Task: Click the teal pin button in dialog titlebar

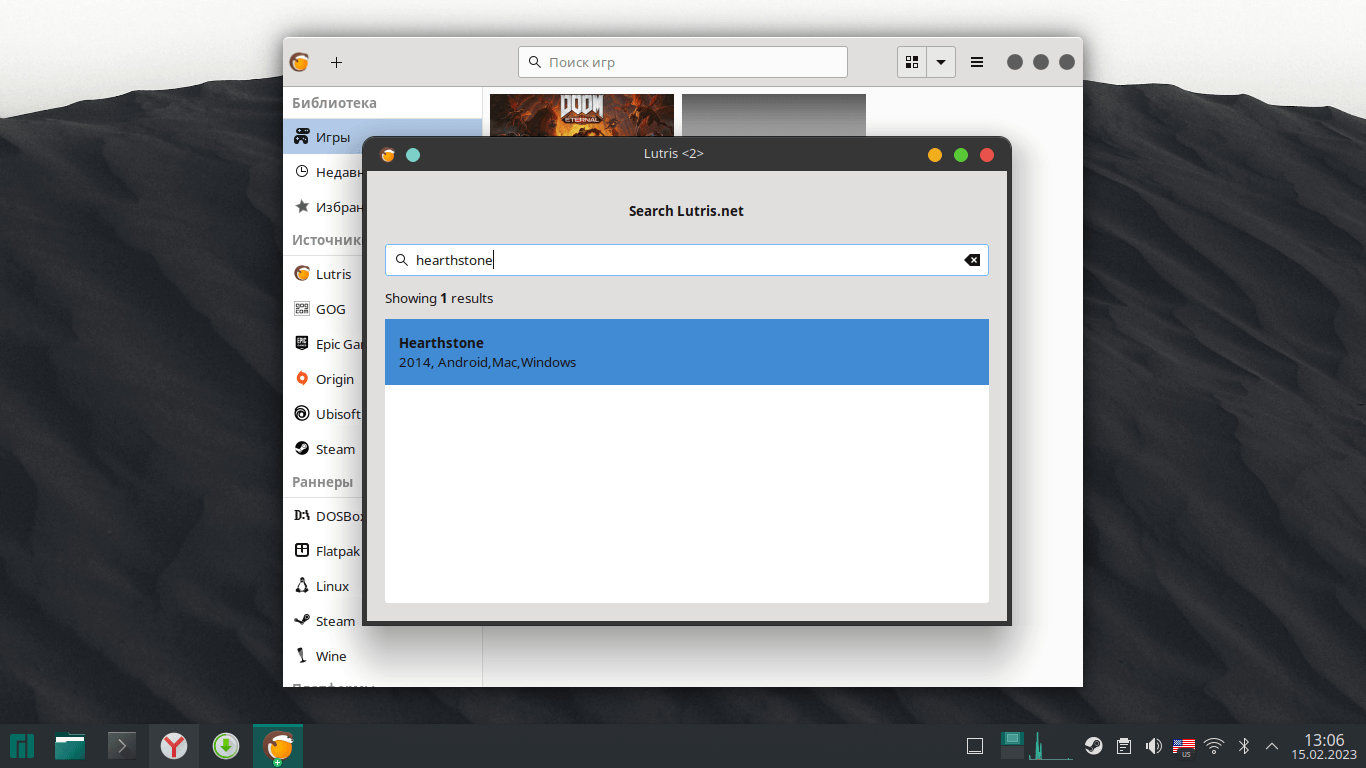Action: 413,155
